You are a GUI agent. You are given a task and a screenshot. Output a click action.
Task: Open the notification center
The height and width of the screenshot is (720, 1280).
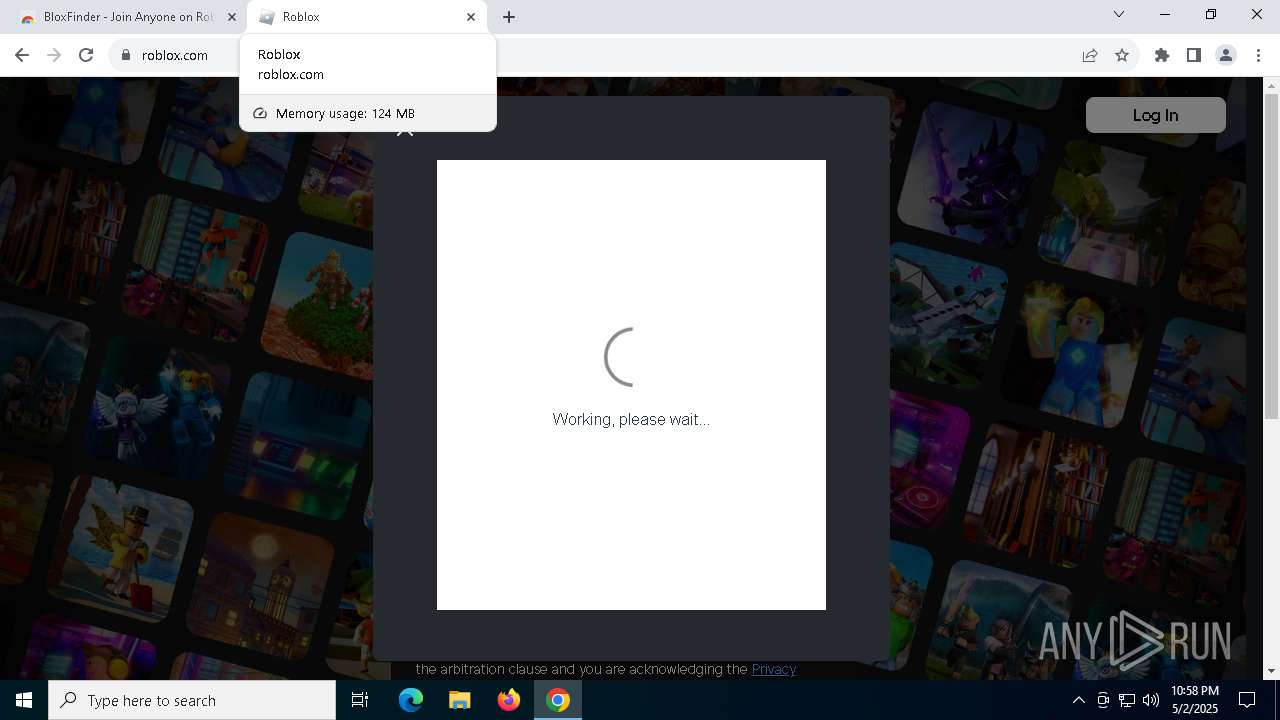click(1247, 700)
